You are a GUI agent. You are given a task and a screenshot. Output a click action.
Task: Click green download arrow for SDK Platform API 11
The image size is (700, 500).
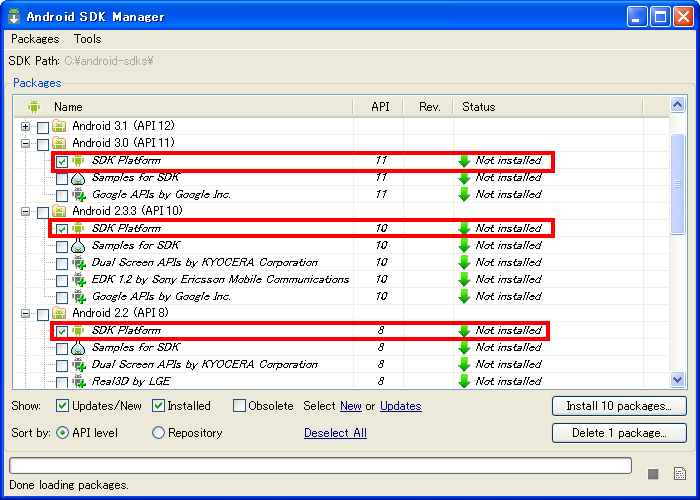coord(464,161)
